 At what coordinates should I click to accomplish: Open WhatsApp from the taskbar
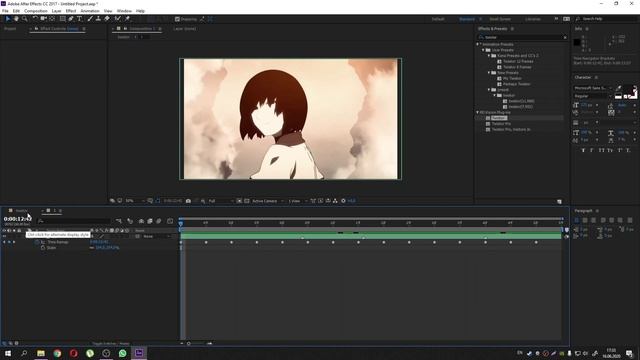[x=122, y=353]
